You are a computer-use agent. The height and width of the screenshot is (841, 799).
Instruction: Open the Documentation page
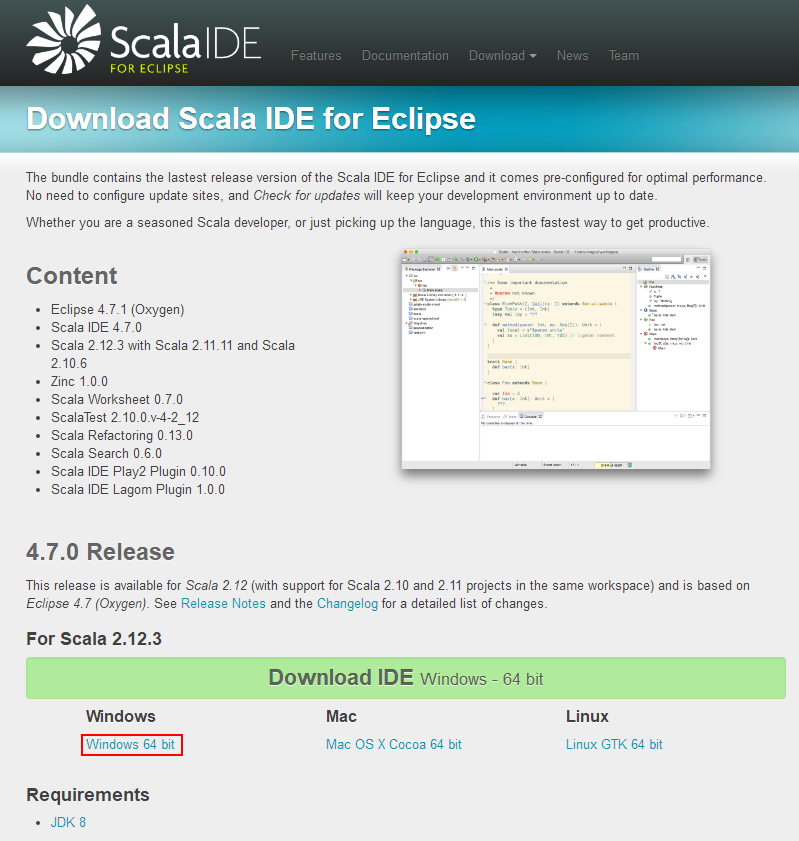click(x=405, y=55)
